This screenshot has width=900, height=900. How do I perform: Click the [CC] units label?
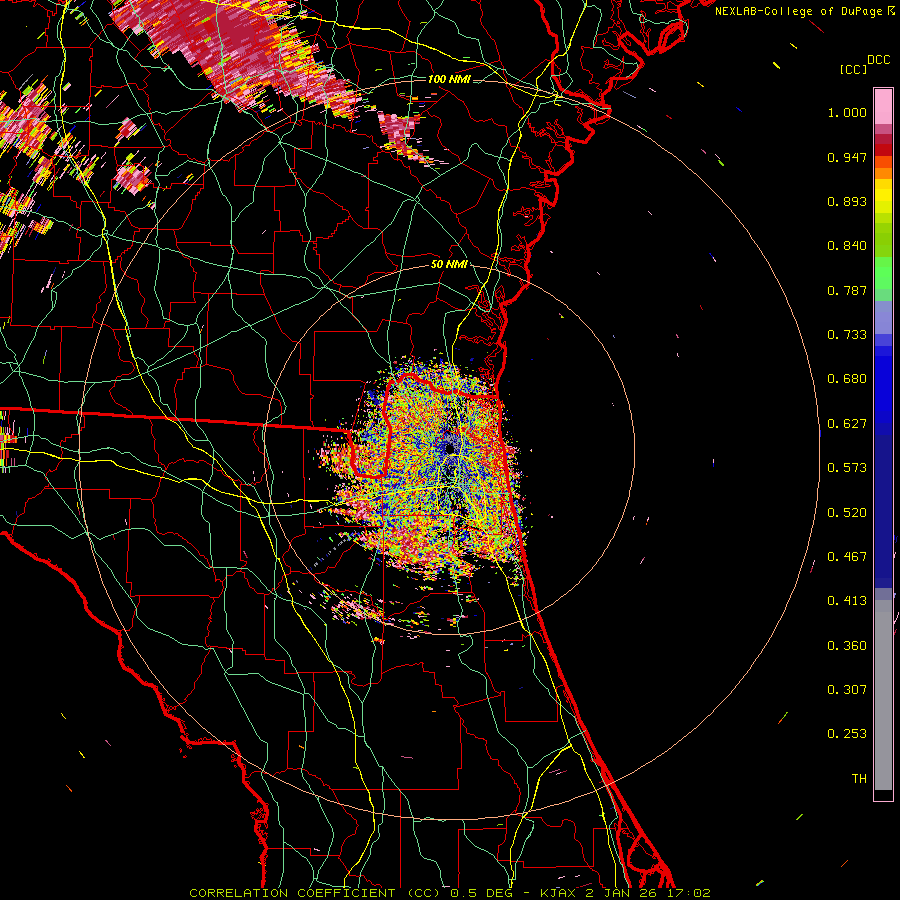[852, 69]
